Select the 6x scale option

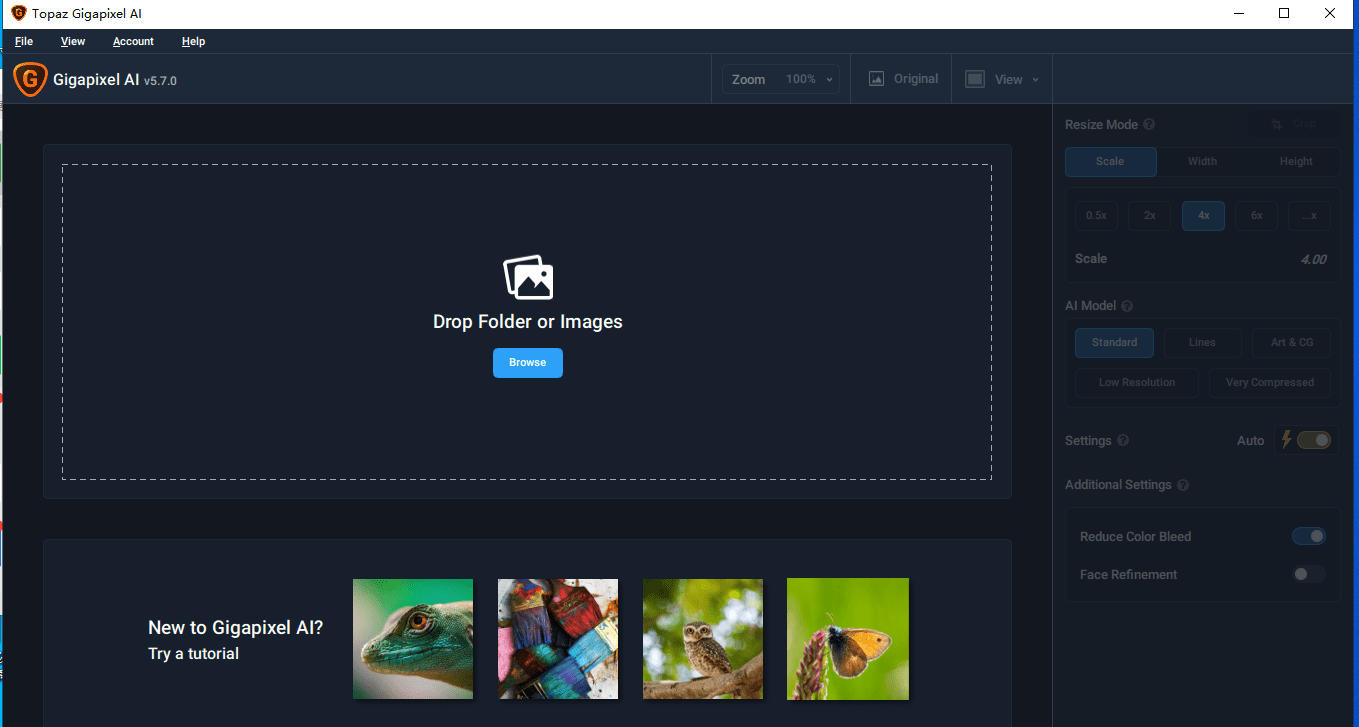point(1256,216)
